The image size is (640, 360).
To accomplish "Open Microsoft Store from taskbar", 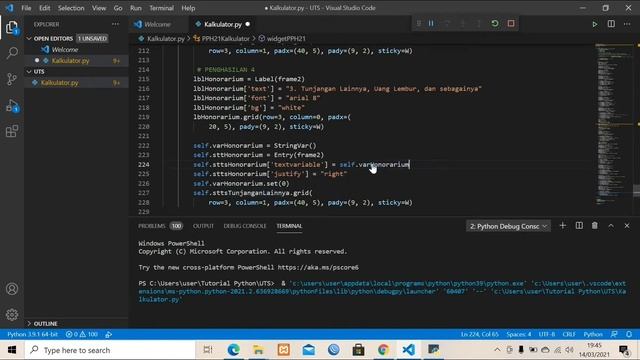I will (x=358, y=350).
